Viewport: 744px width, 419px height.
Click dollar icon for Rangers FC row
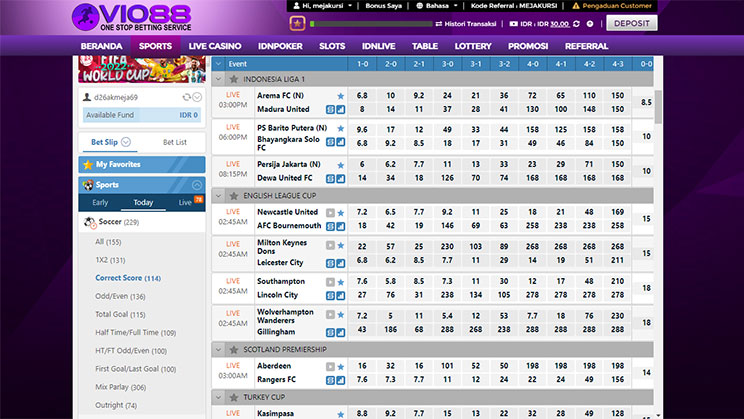[x=330, y=380]
